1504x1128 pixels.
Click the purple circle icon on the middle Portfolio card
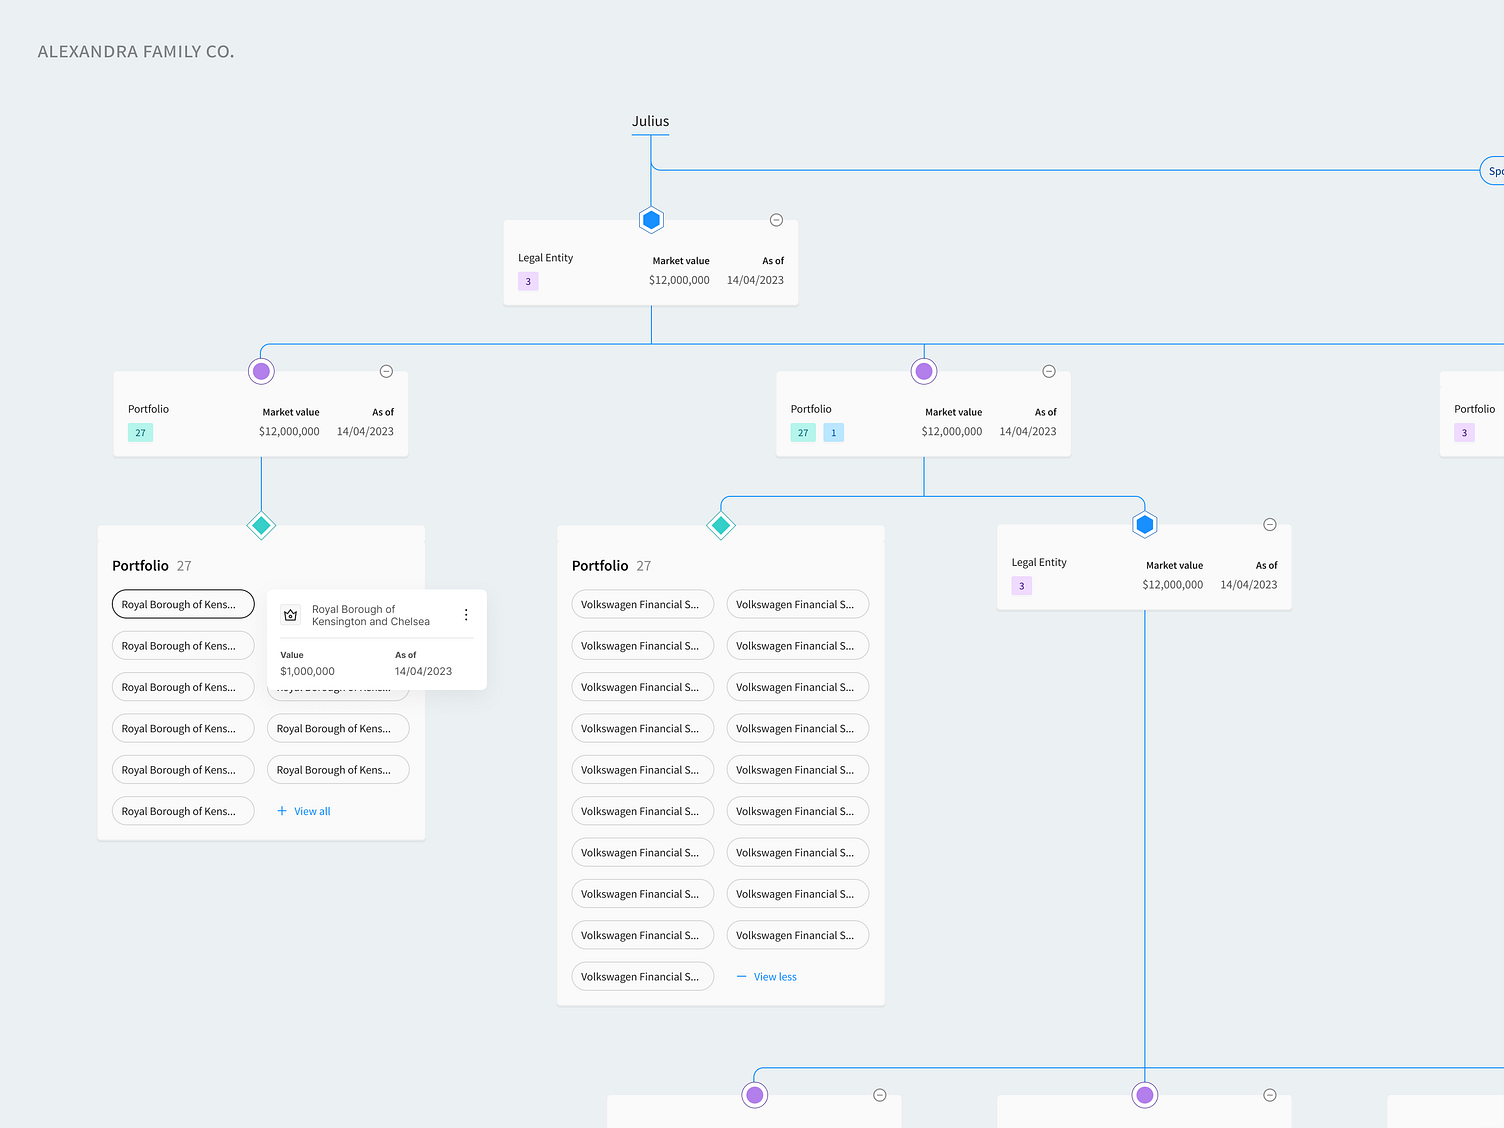click(x=923, y=371)
